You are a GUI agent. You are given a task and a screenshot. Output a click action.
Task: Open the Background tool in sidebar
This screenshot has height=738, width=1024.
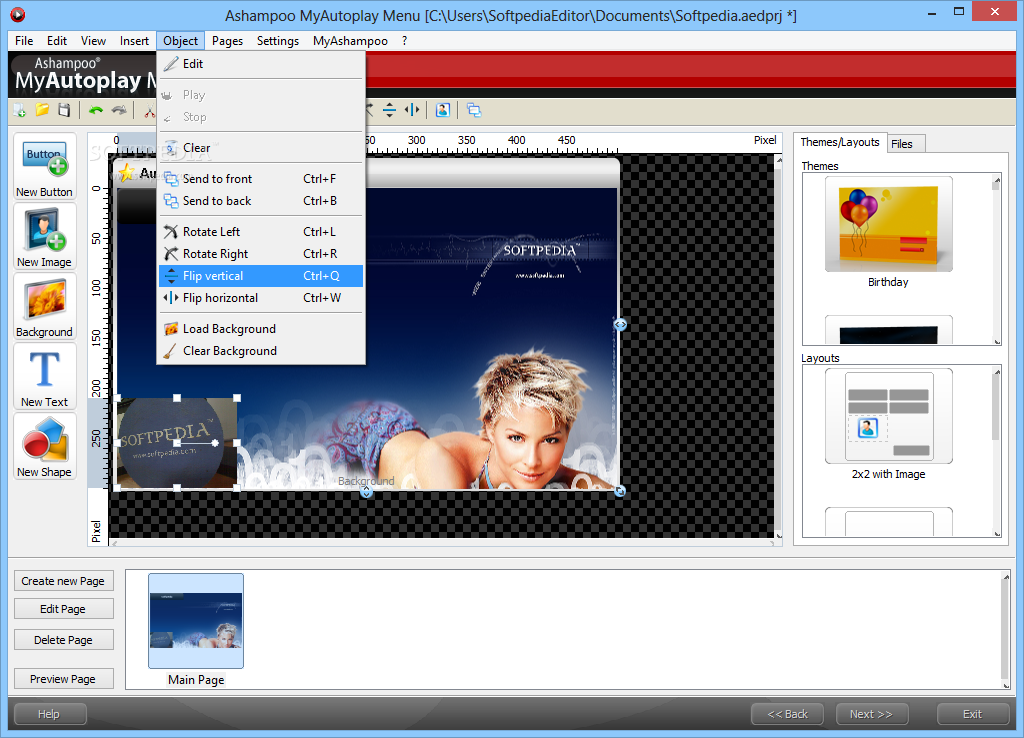pyautogui.click(x=44, y=307)
